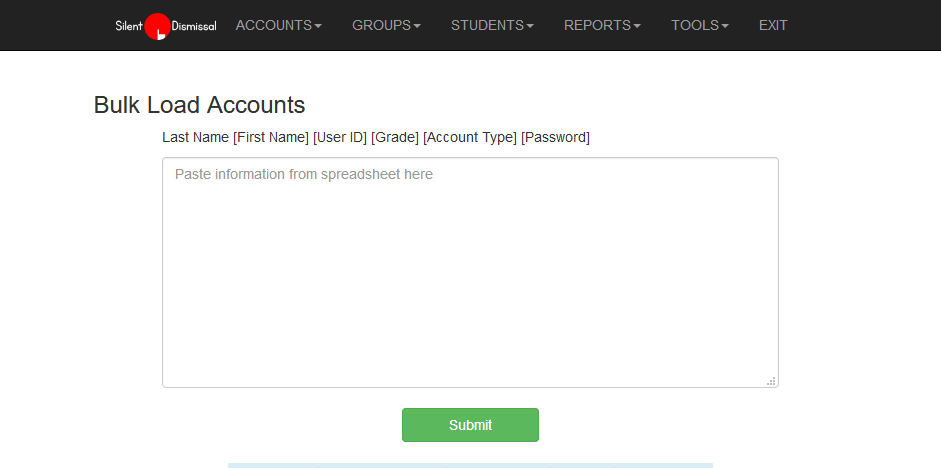Viewport: 941px width, 468px height.
Task: Click the dropdown caret beside STUDENTS
Action: tap(530, 26)
